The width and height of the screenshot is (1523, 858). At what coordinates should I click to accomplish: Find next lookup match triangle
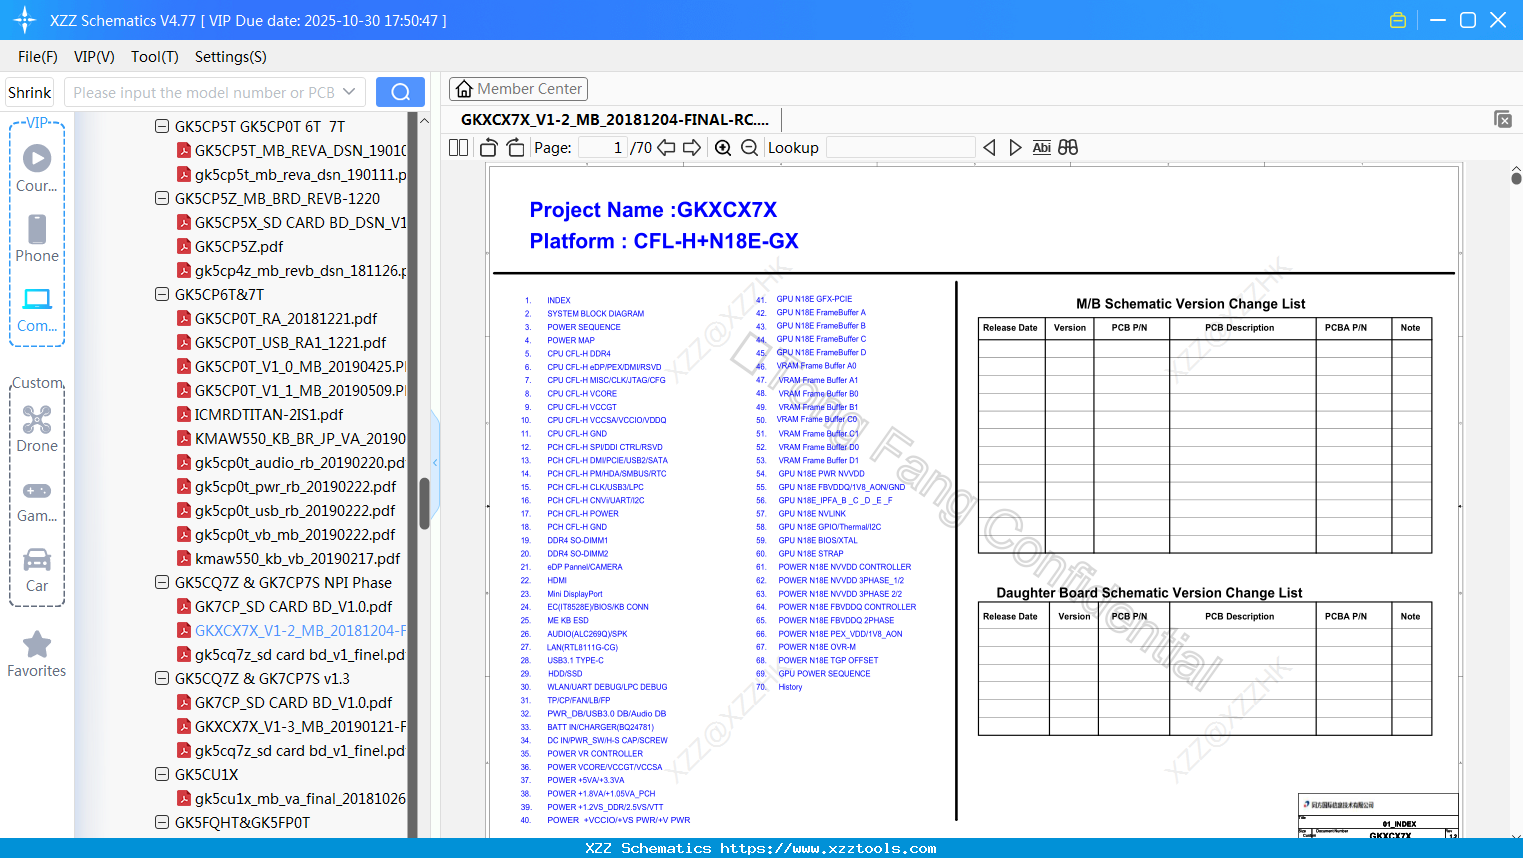pyautogui.click(x=1015, y=147)
